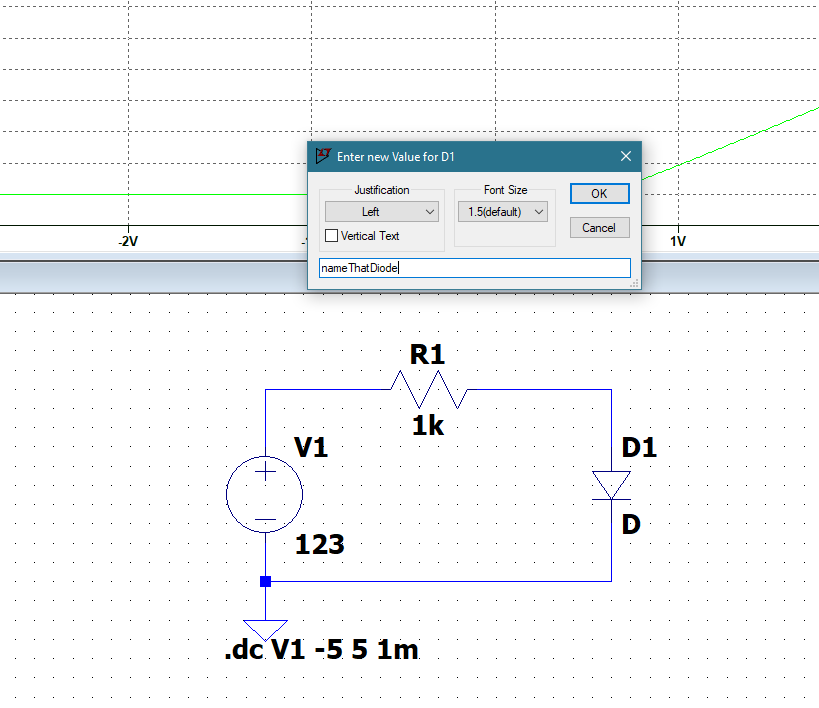Image resolution: width=819 pixels, height=708 pixels.
Task: Open the Justification dropdown showing Left
Action: [x=381, y=212]
